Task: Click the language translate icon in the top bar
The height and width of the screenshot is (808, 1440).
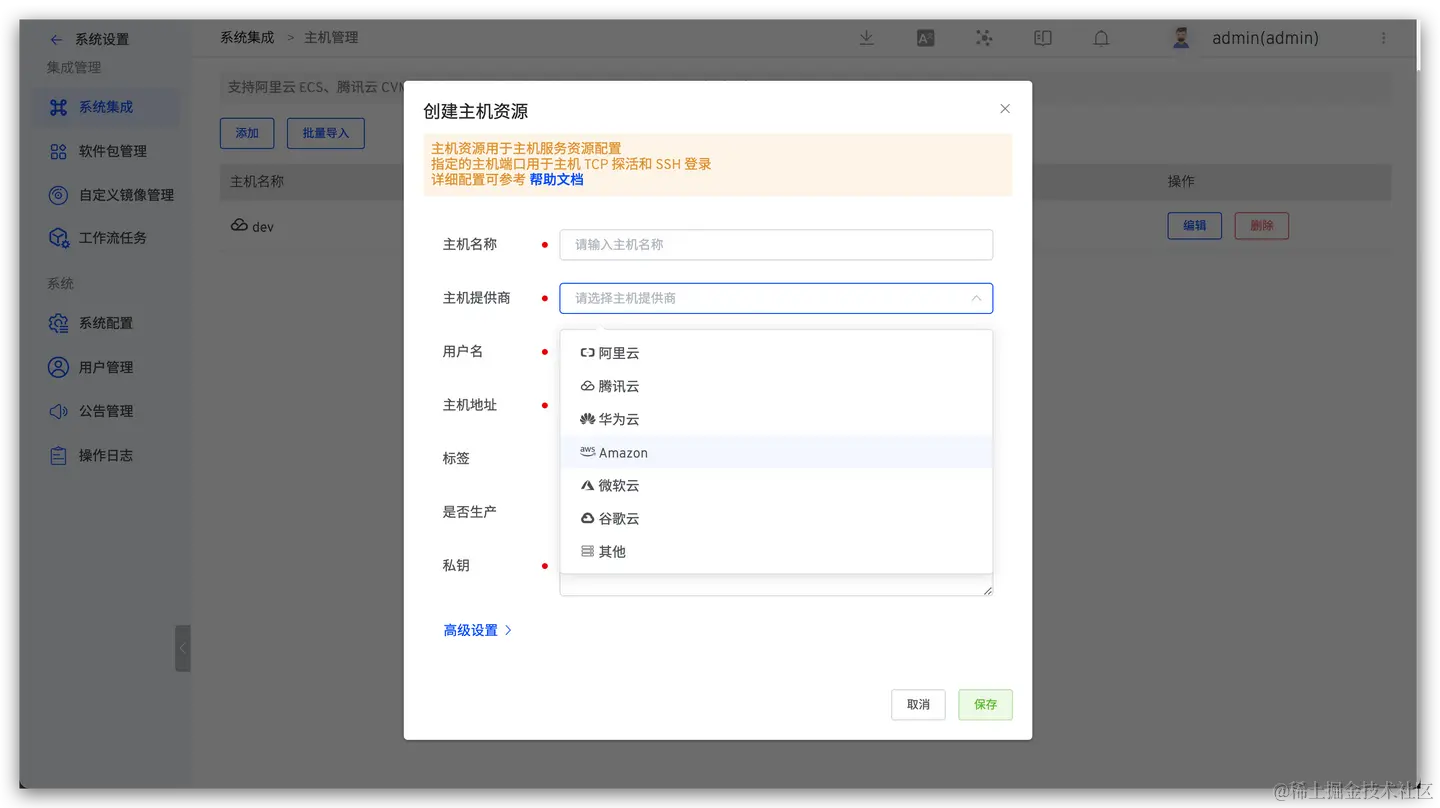Action: [926, 38]
